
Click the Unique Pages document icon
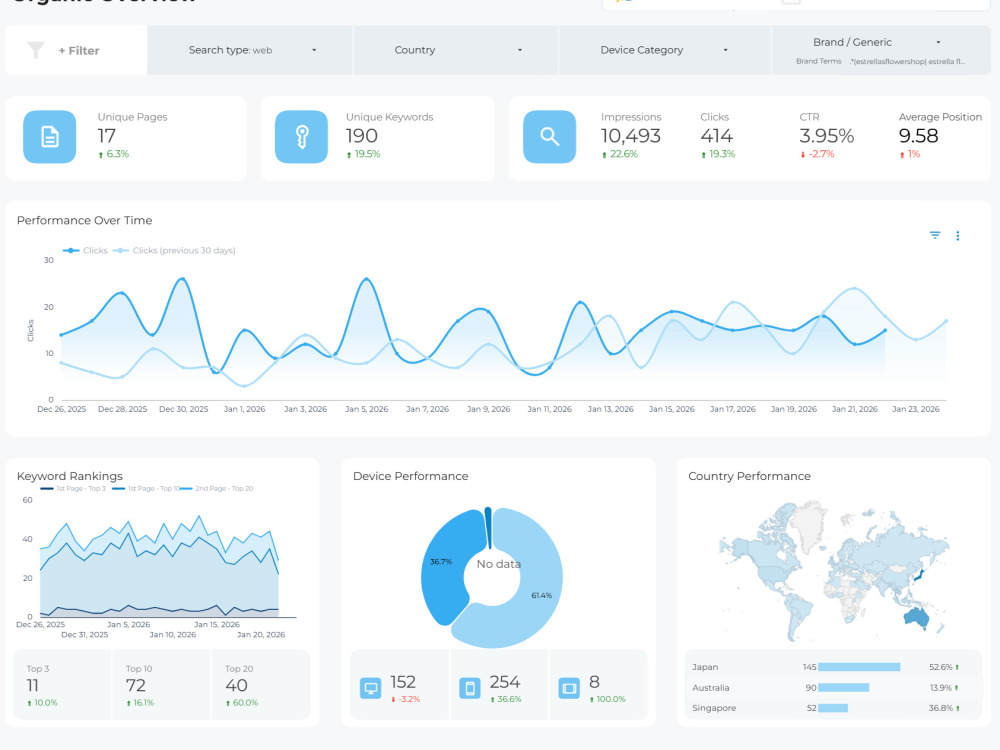pos(50,136)
